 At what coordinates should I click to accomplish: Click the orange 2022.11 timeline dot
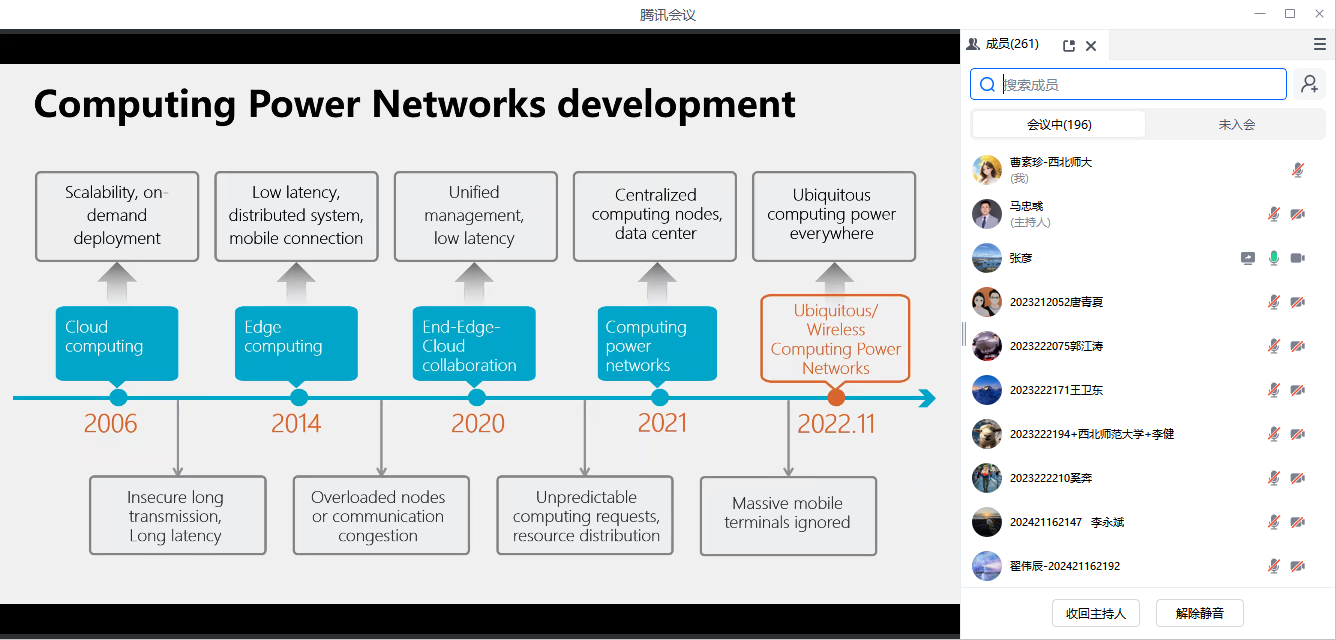coord(836,398)
